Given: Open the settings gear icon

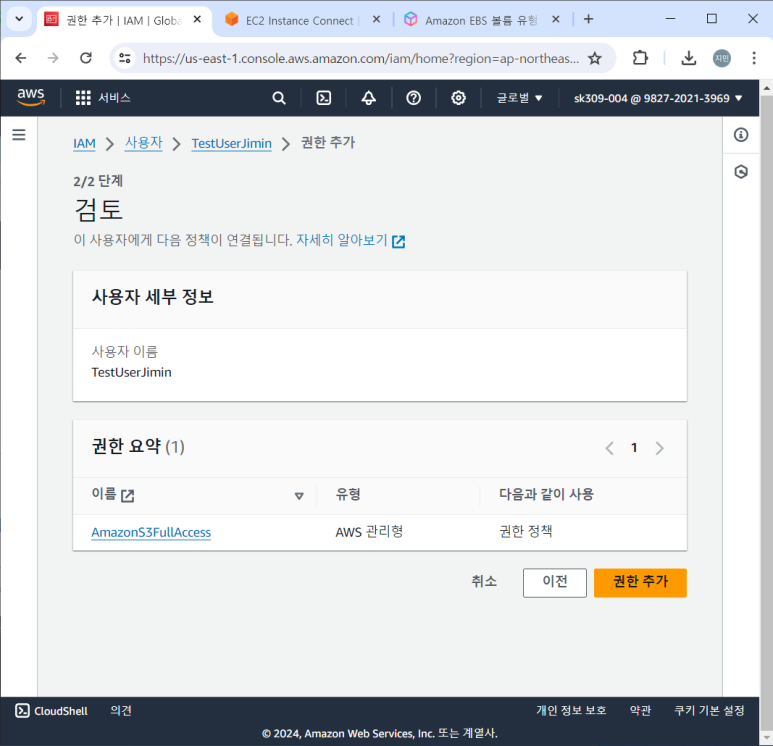Looking at the screenshot, I should point(458,98).
